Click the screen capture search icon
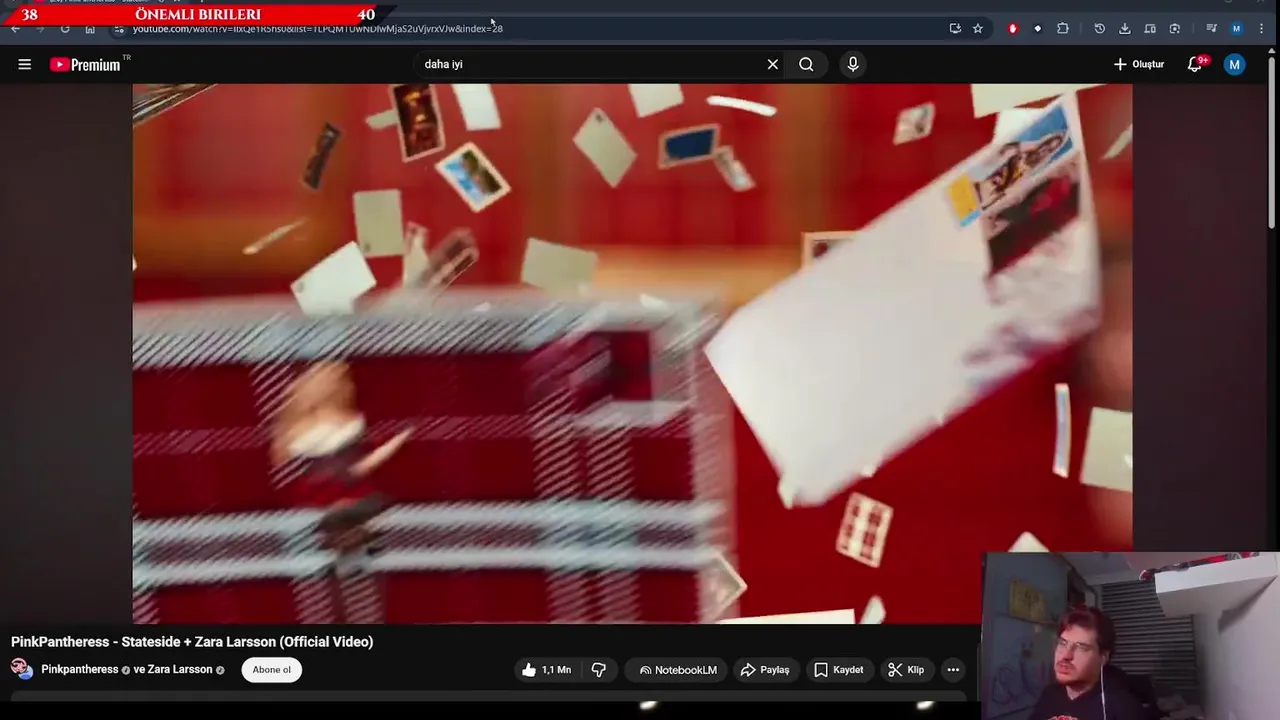The image size is (1280, 720). [1175, 29]
